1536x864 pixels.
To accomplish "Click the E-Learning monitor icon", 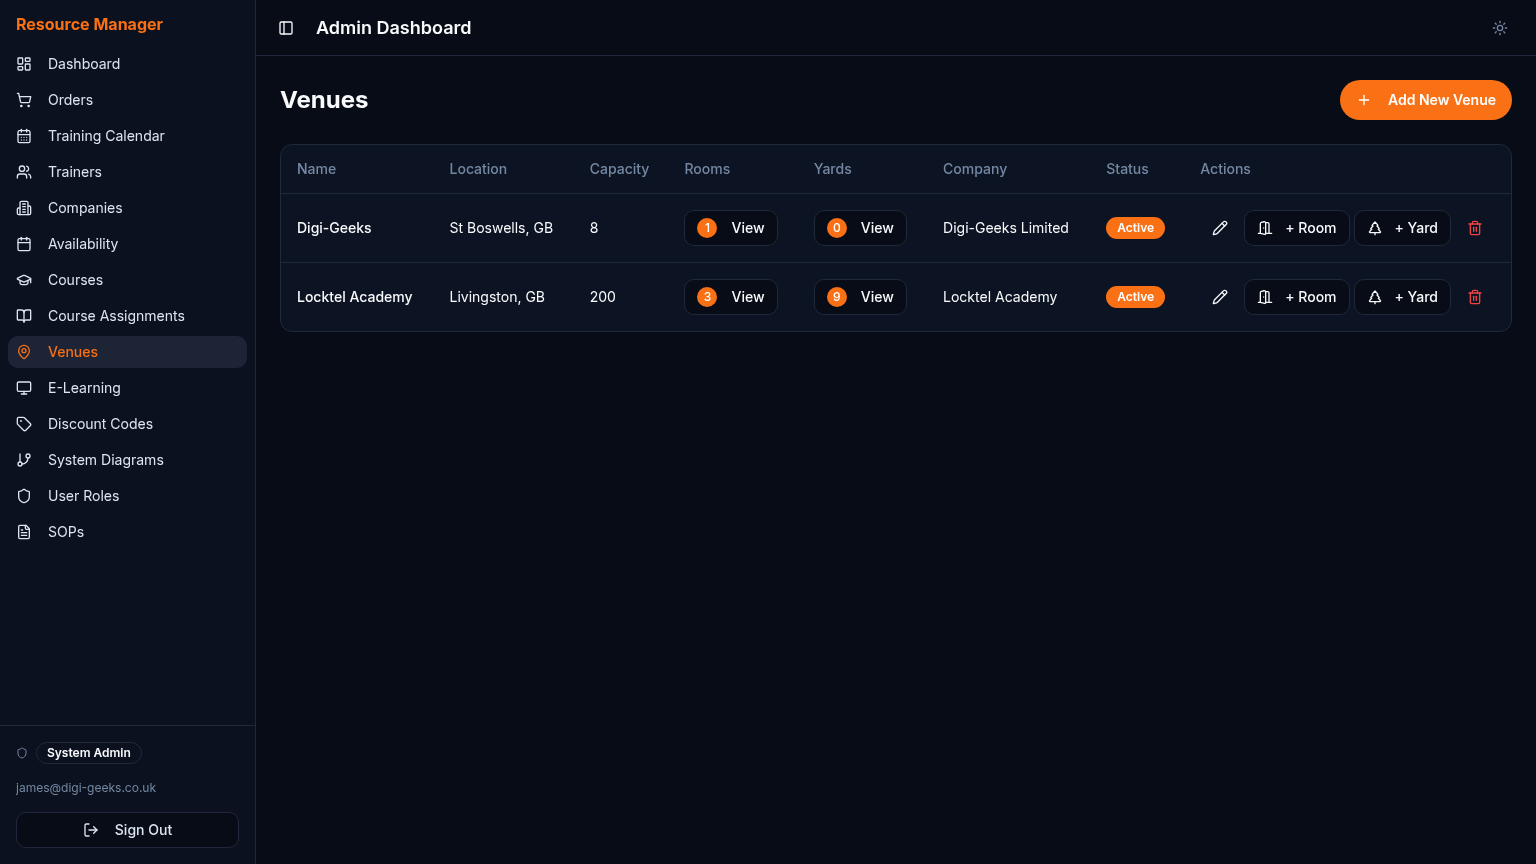I will (x=24, y=388).
